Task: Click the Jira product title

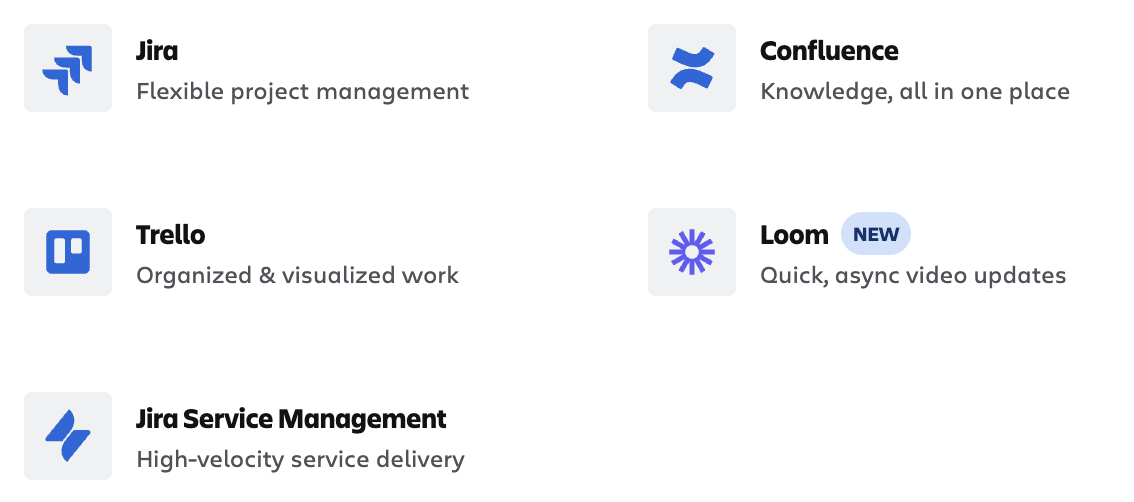Action: 157,51
